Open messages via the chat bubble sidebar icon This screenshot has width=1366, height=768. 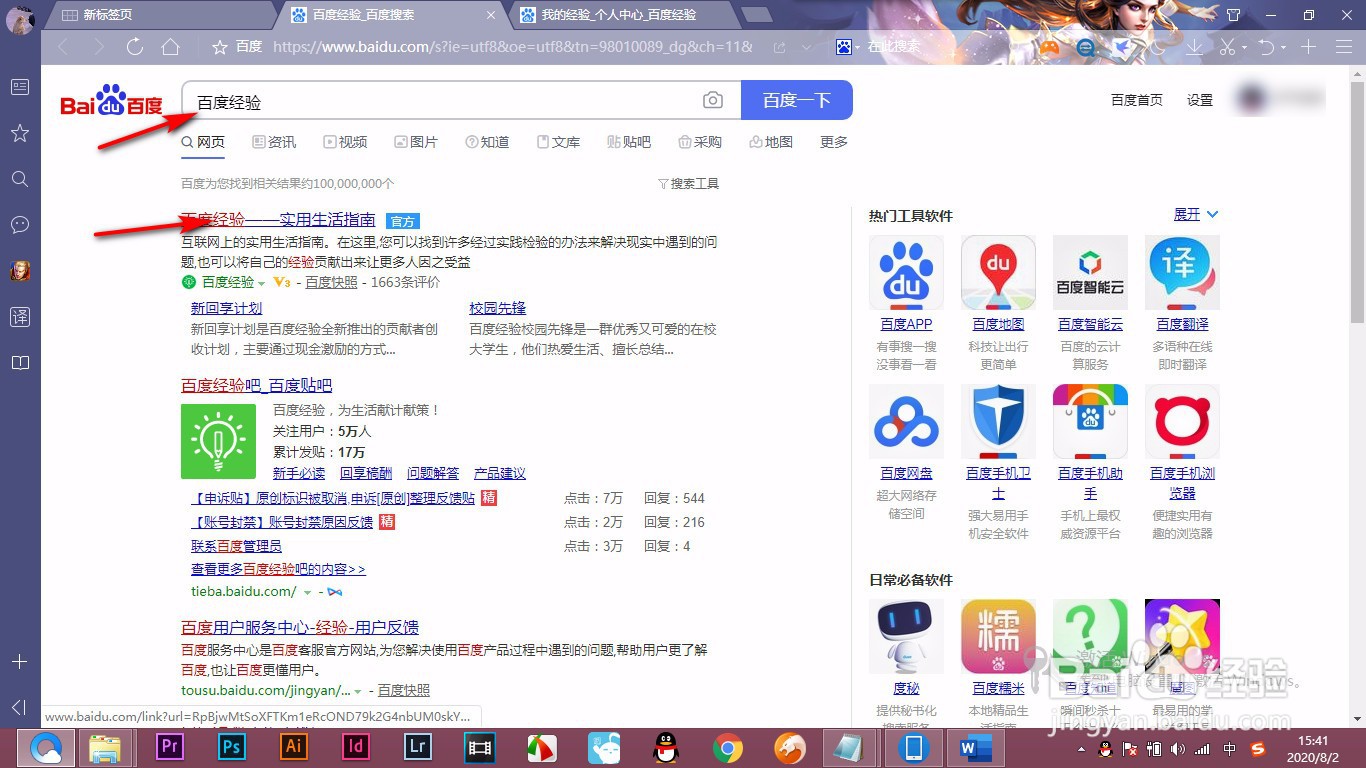[19, 225]
